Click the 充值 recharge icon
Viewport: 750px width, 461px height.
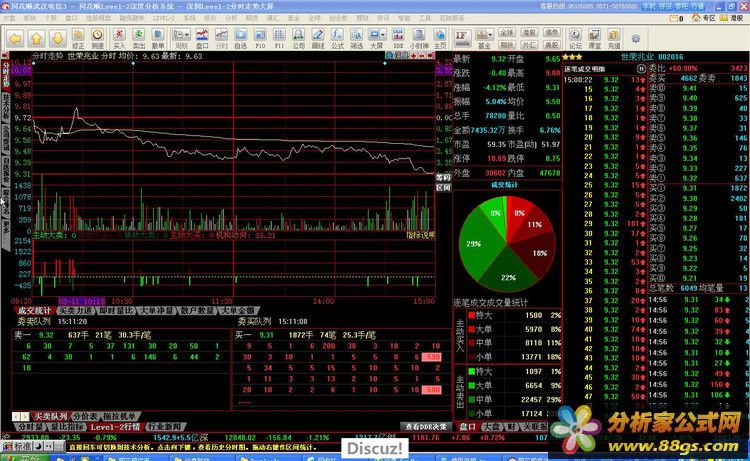[x=614, y=38]
